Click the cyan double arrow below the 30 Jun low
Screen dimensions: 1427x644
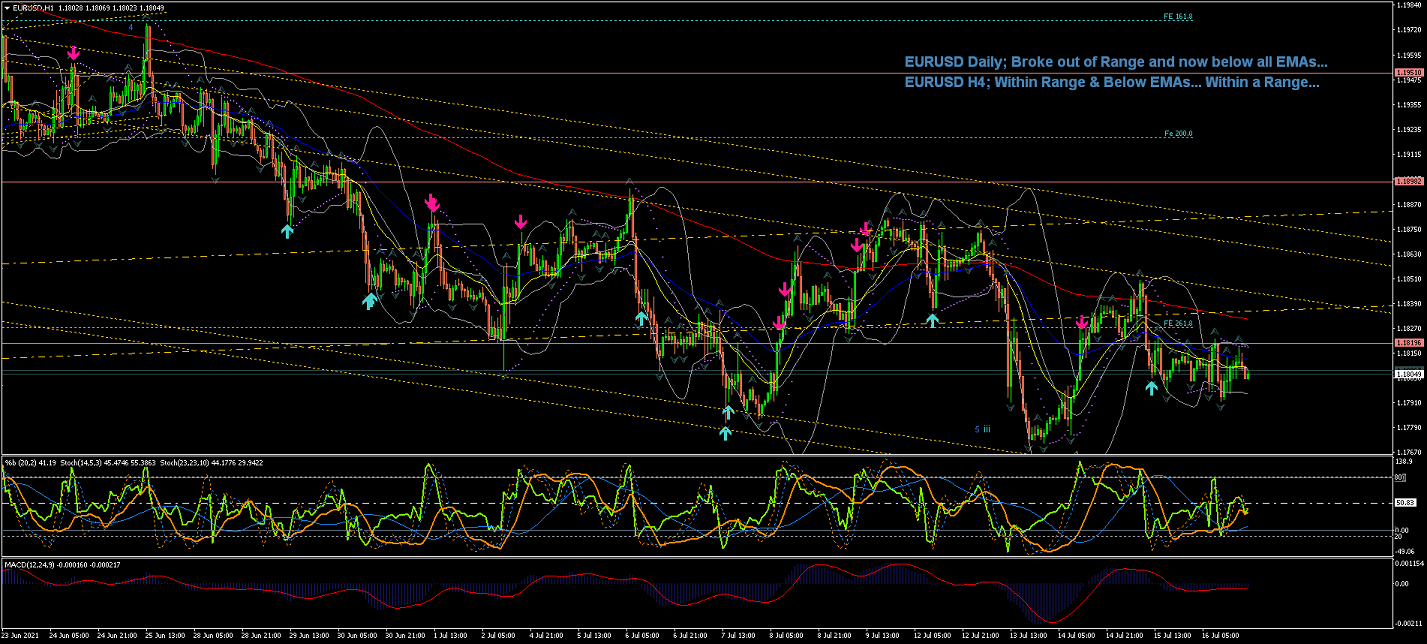click(x=369, y=300)
